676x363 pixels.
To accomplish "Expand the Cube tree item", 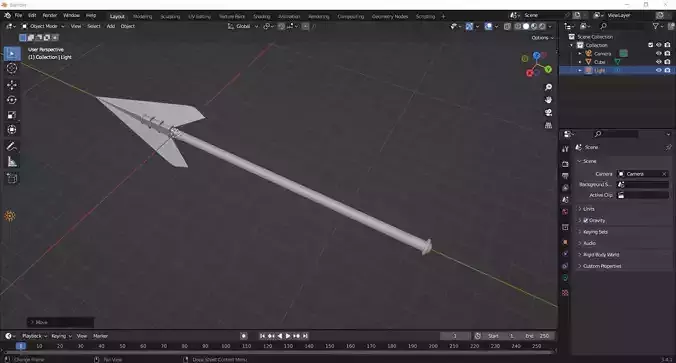I will tap(580, 62).
